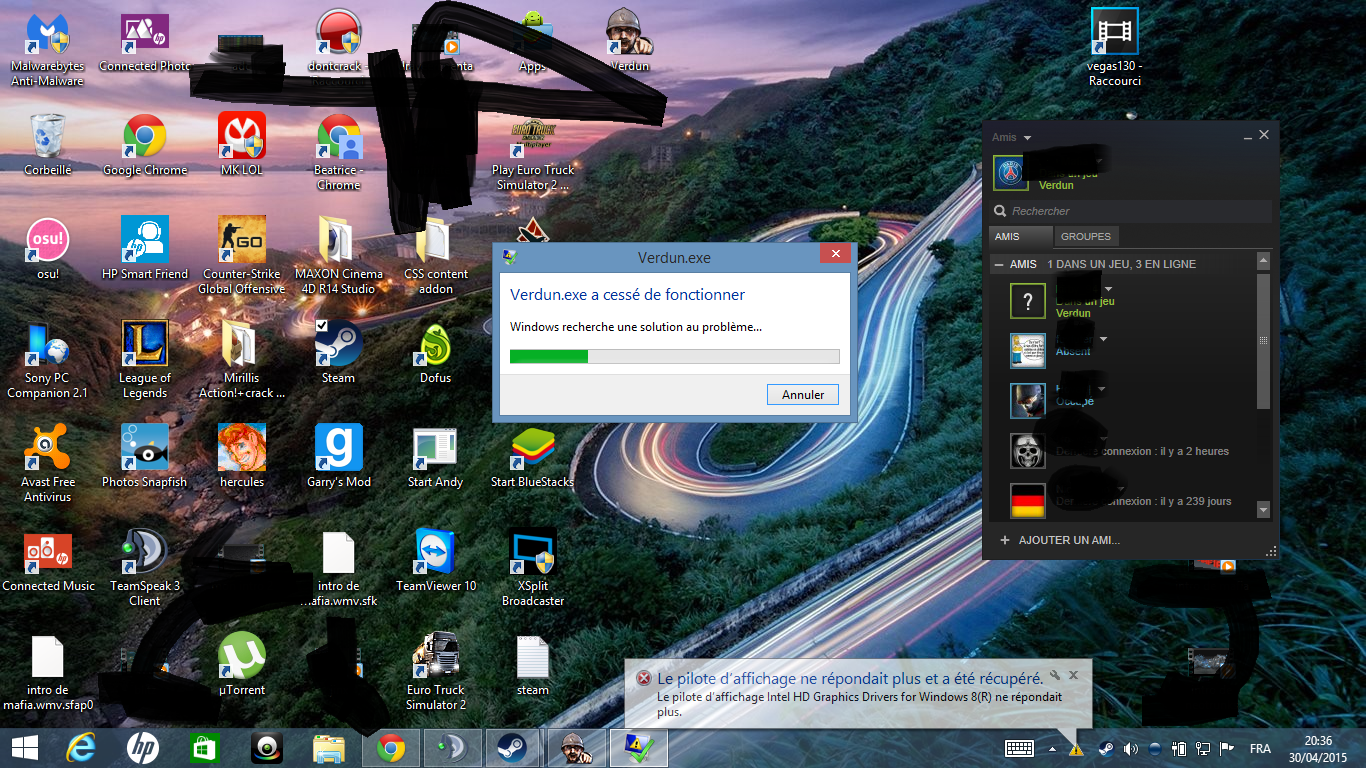This screenshot has height=768, width=1366.
Task: Open dropdown arrow of the friend playing Verdun
Action: [x=1107, y=289]
